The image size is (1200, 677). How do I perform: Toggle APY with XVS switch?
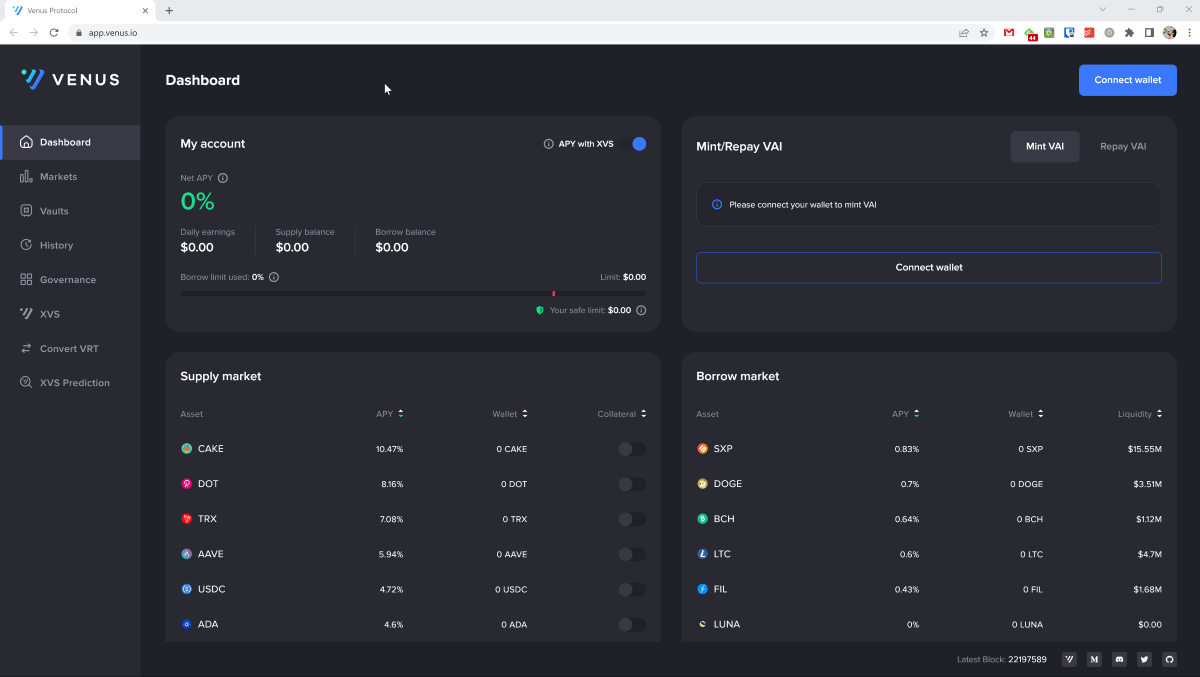coord(633,144)
